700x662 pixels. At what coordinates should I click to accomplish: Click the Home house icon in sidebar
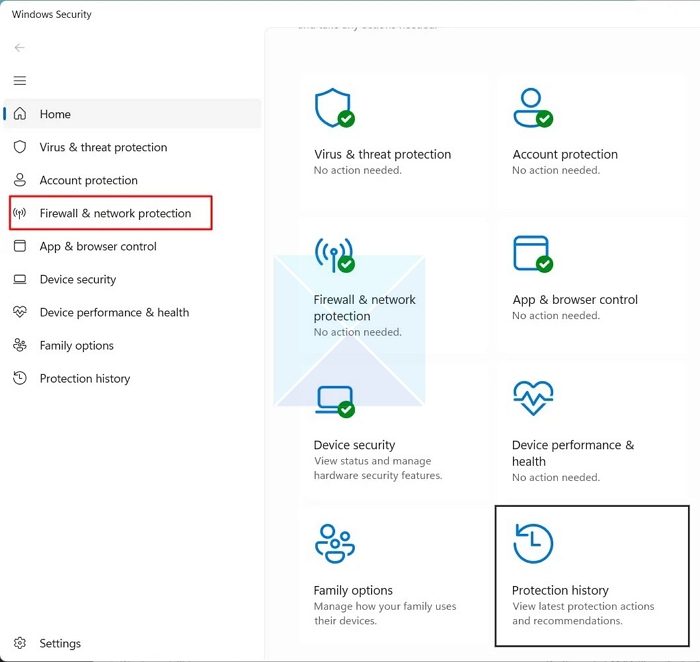tap(20, 114)
